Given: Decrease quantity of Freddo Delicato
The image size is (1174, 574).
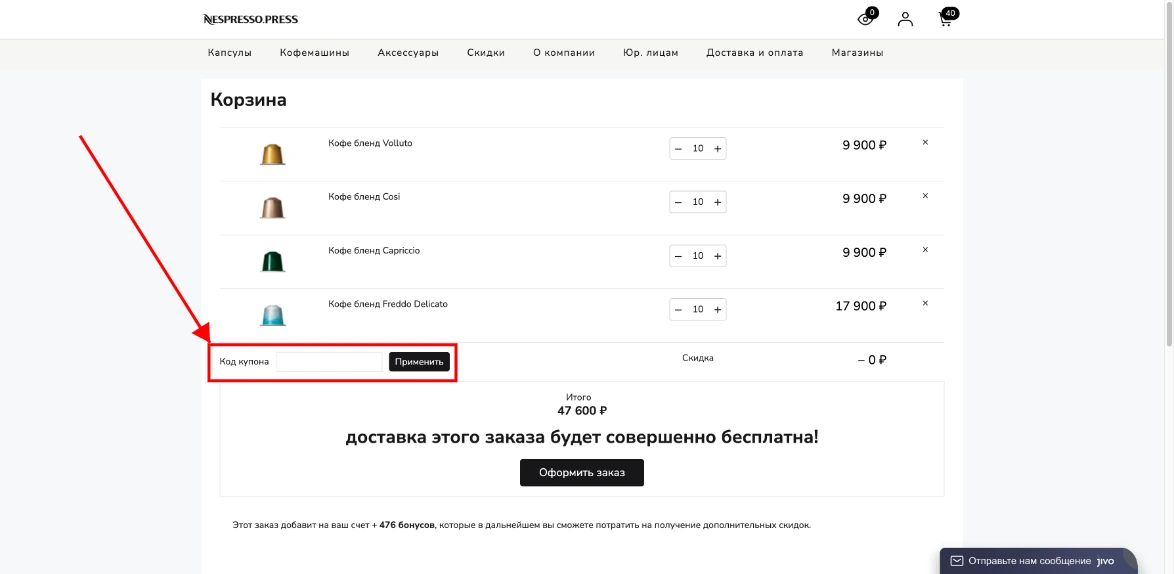Looking at the screenshot, I should [x=678, y=310].
